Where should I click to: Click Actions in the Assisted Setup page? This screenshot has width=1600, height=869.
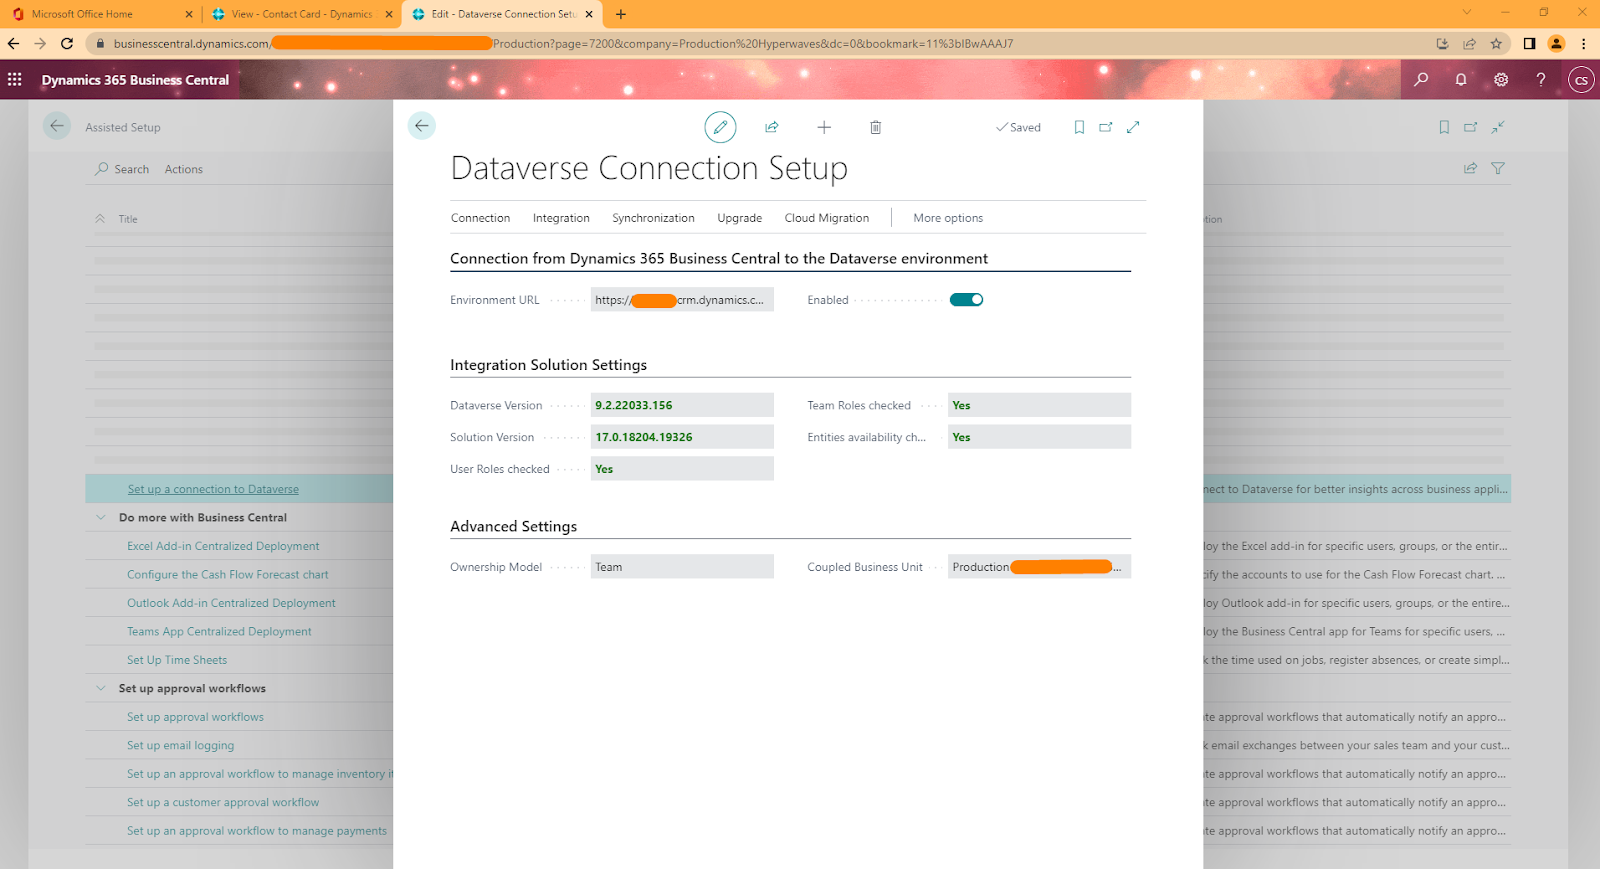184,169
